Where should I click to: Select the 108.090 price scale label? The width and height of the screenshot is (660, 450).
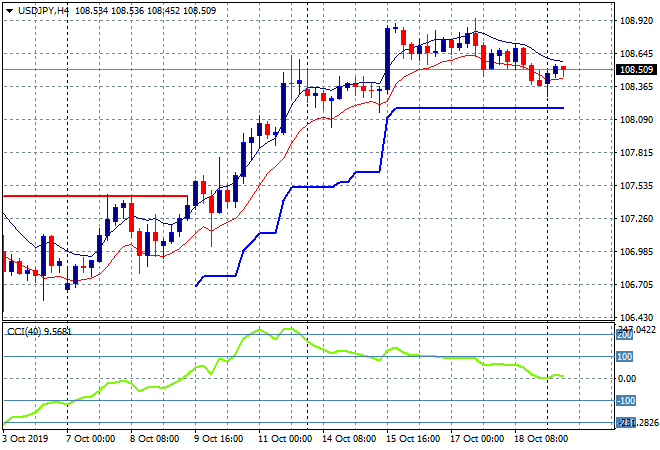[x=636, y=120]
